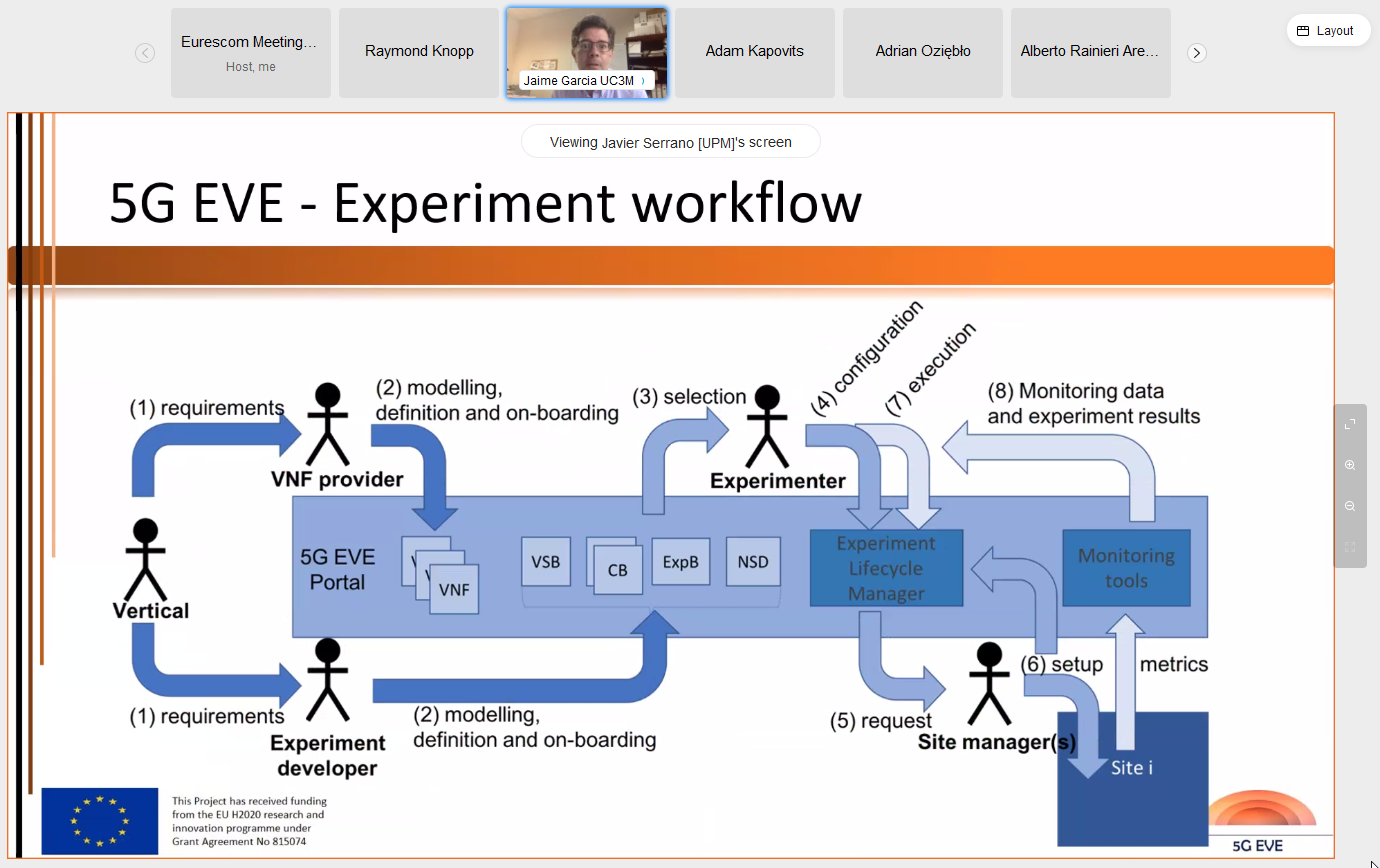Click Adrian Oziębło's participant tile
Viewport: 1380px width, 868px height.
922,53
